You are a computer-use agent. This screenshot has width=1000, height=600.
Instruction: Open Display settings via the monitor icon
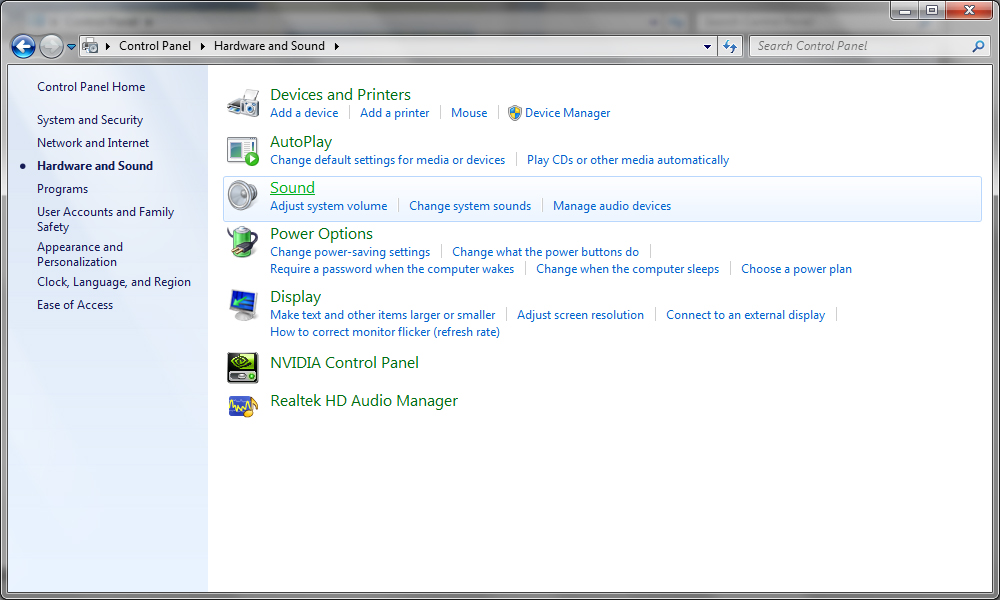point(242,304)
